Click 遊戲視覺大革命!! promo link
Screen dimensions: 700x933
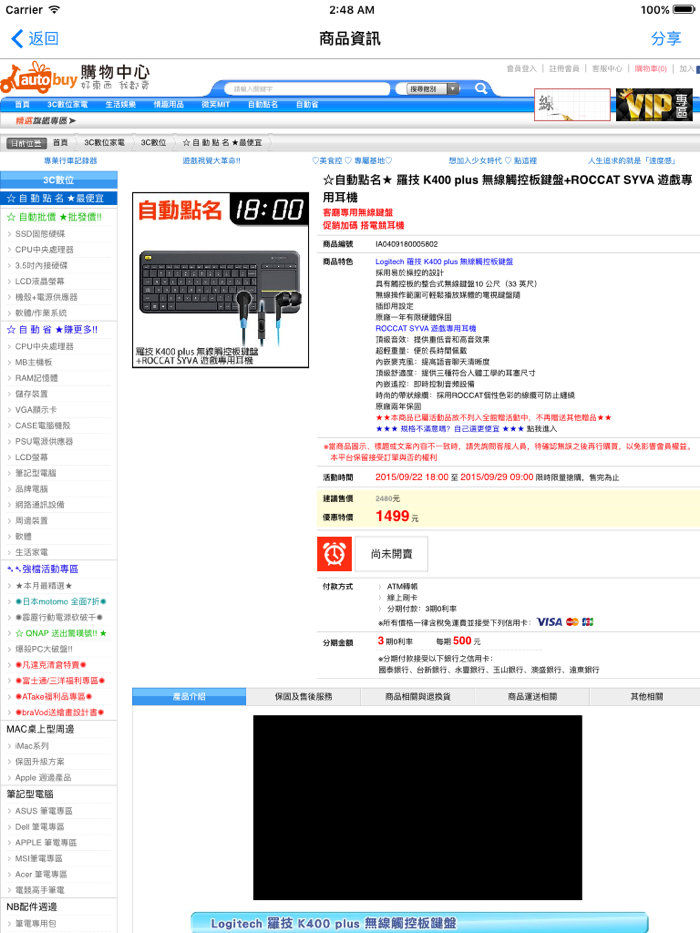(211, 161)
